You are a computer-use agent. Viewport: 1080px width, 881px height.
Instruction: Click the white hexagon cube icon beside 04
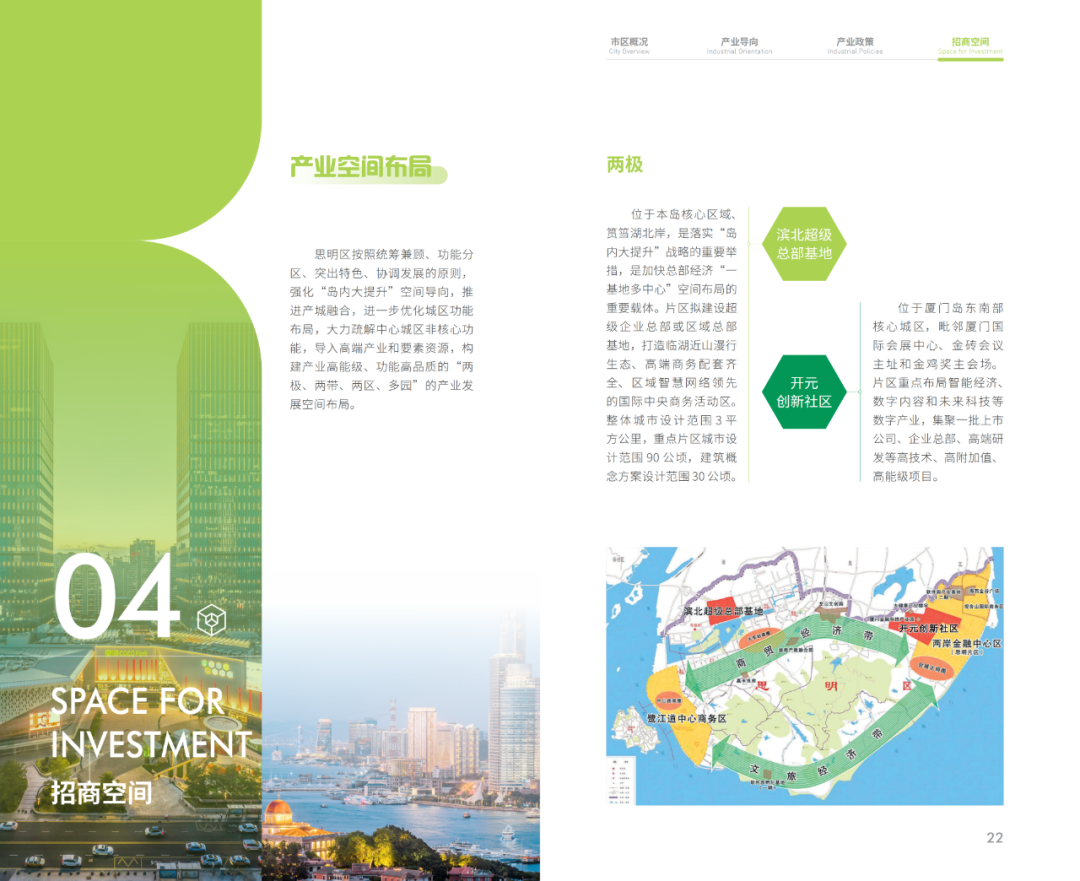click(210, 620)
